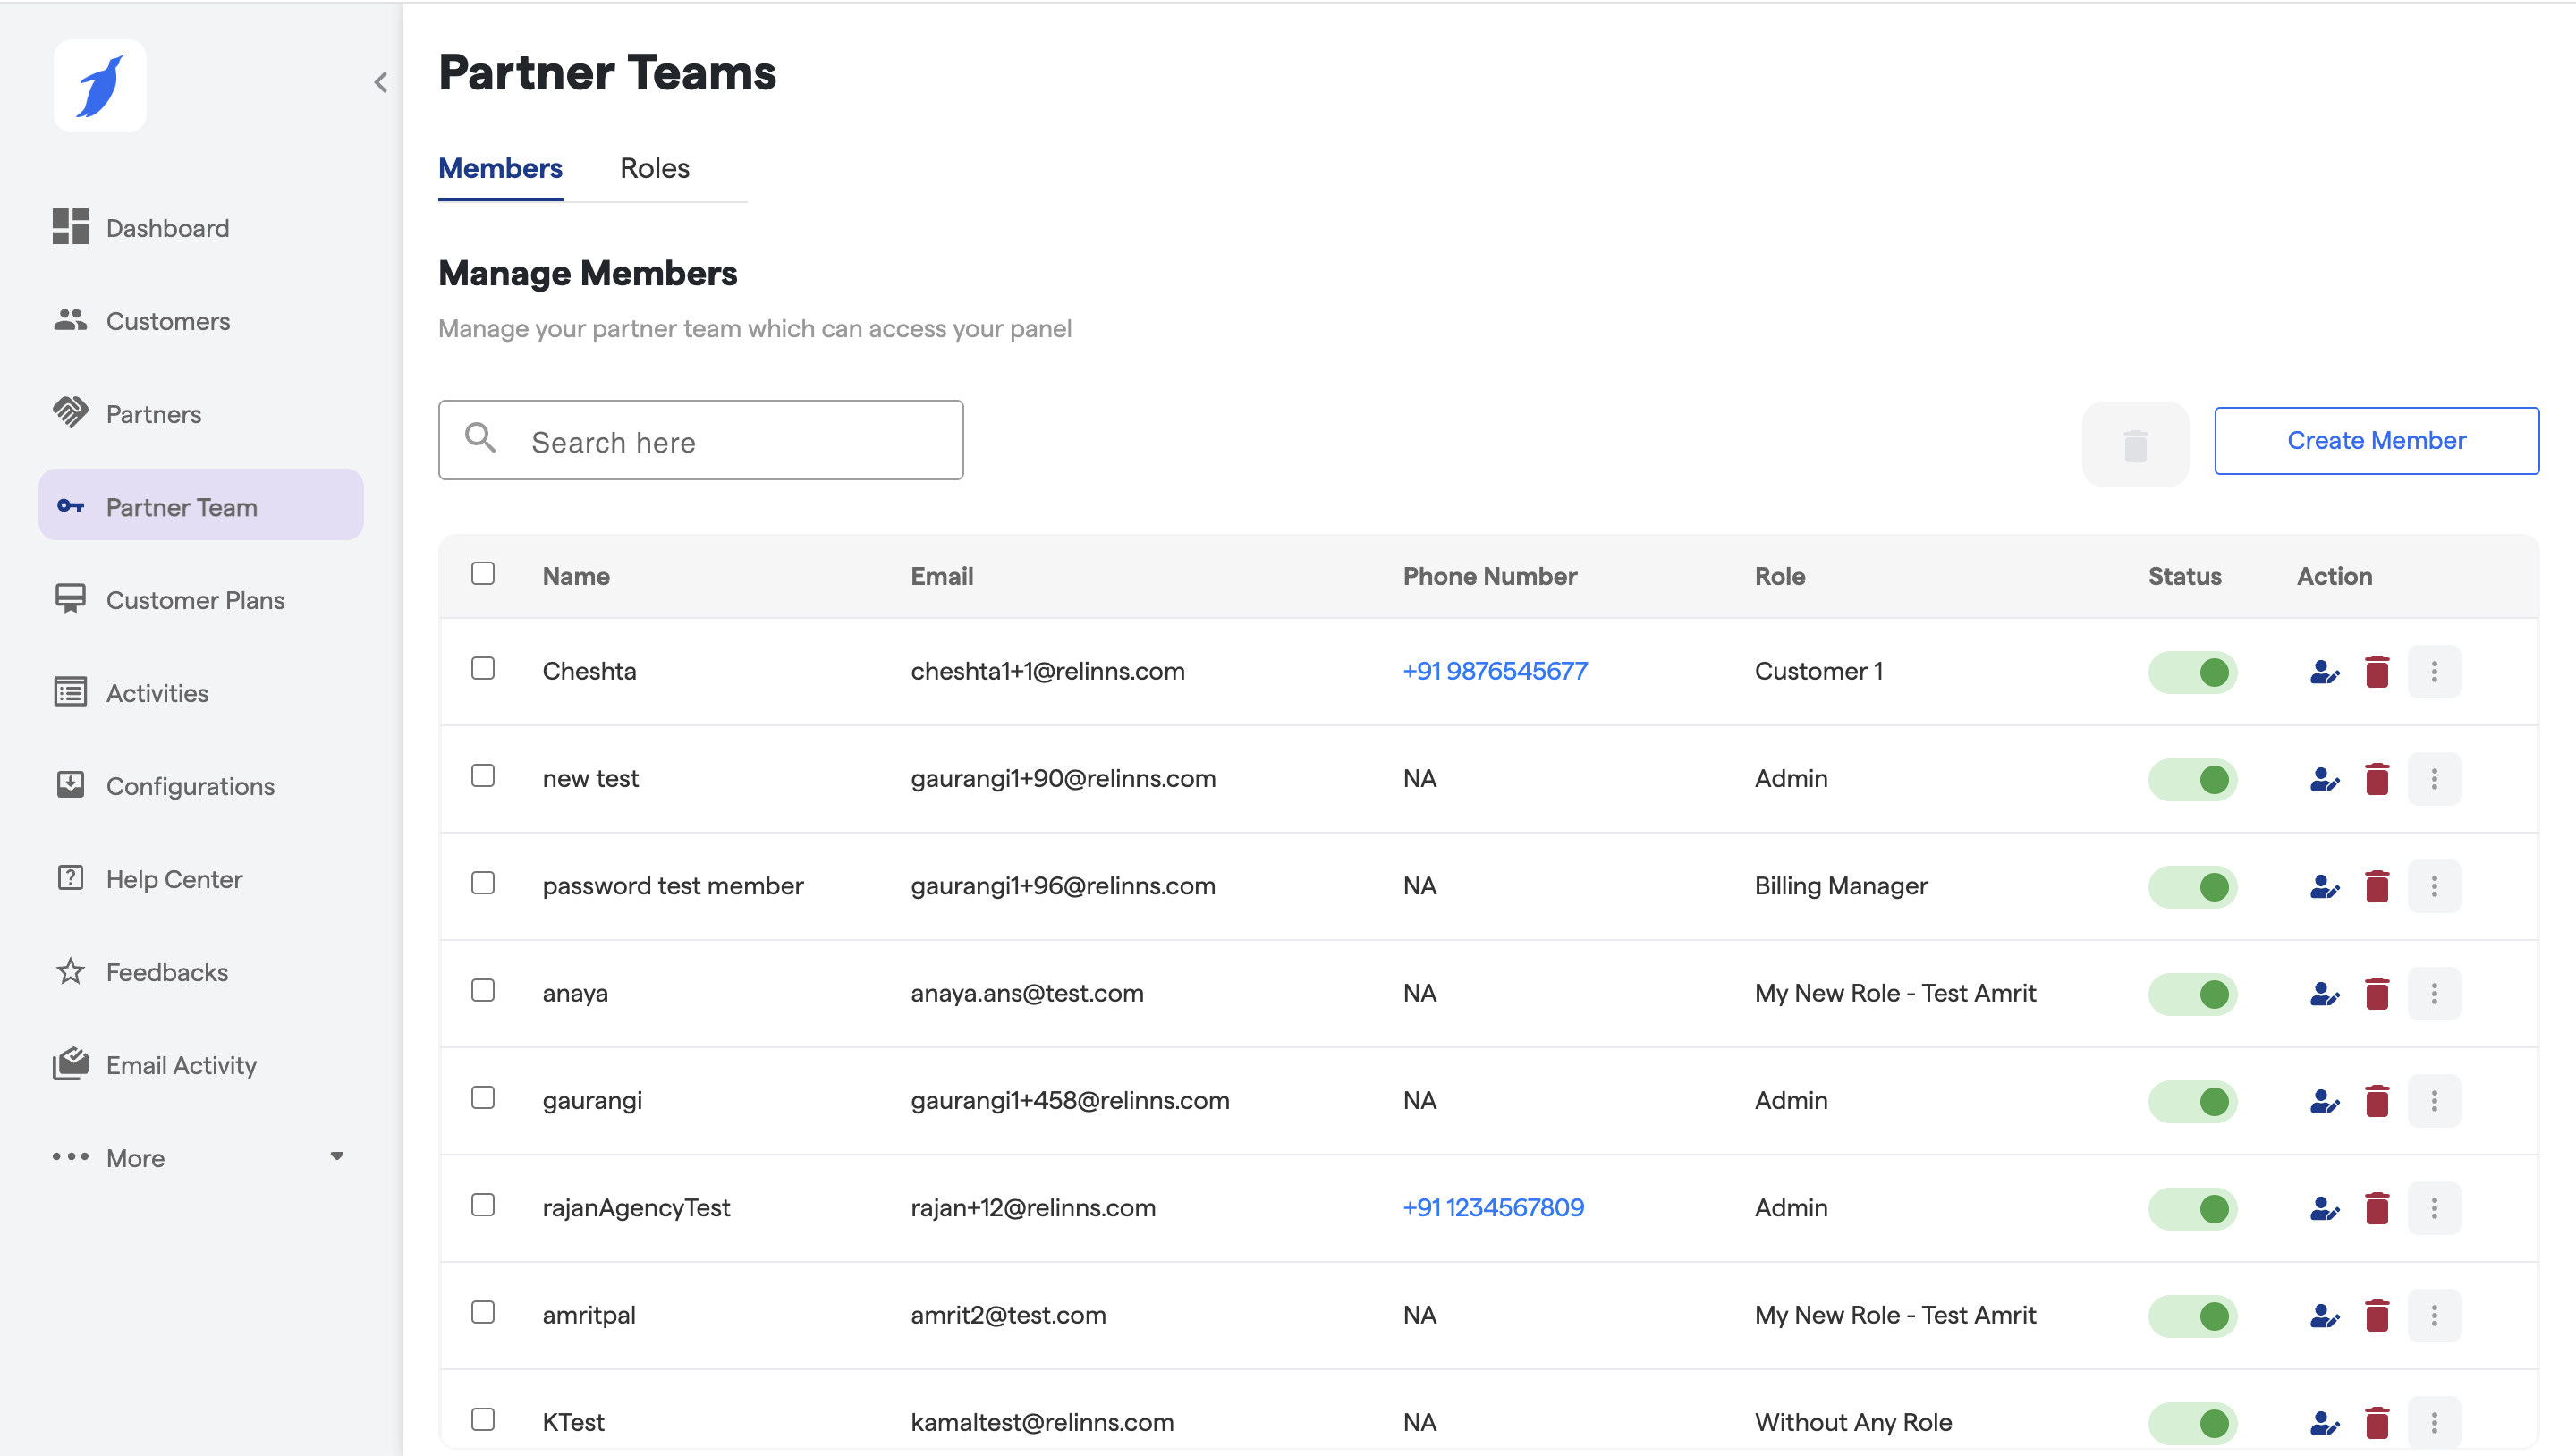Click the Email Activity envelope icon
The width and height of the screenshot is (2576, 1456).
click(70, 1064)
